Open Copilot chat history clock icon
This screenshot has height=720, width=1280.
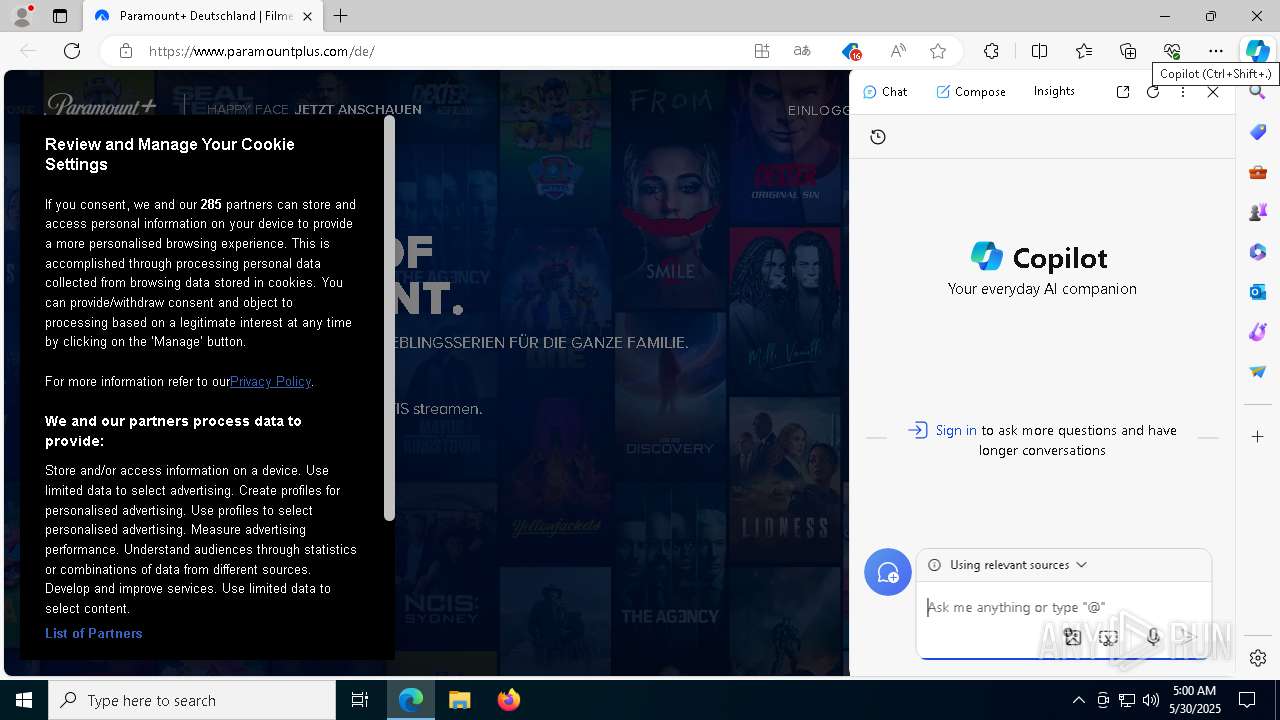(x=878, y=137)
